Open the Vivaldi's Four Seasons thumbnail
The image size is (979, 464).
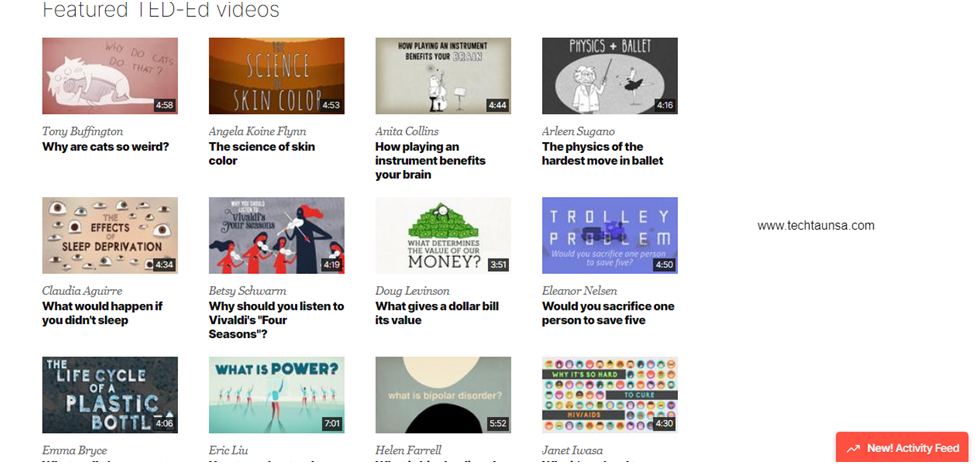[277, 235]
